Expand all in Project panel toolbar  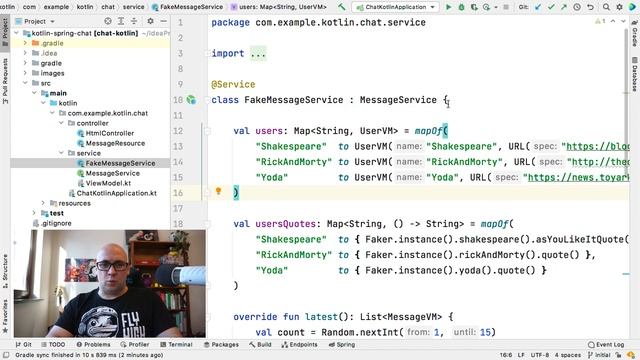click(121, 21)
